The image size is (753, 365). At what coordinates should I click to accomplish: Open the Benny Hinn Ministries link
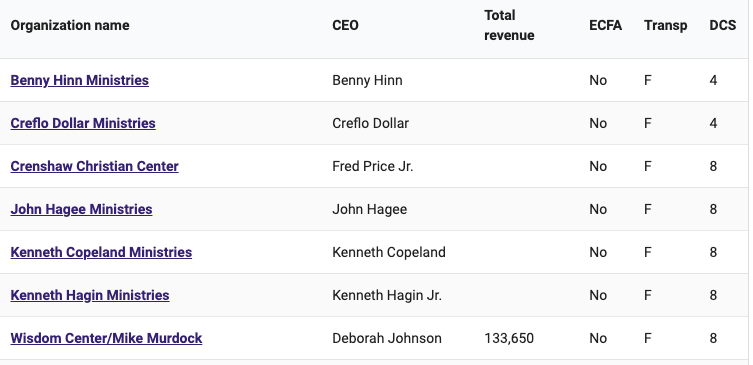tap(80, 80)
